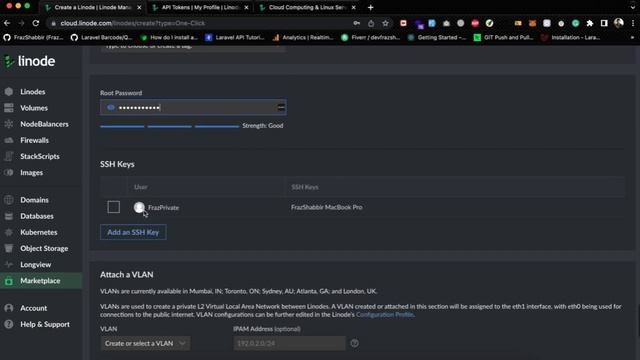Click the Root Password field
The width and height of the screenshot is (640, 360).
point(193,107)
